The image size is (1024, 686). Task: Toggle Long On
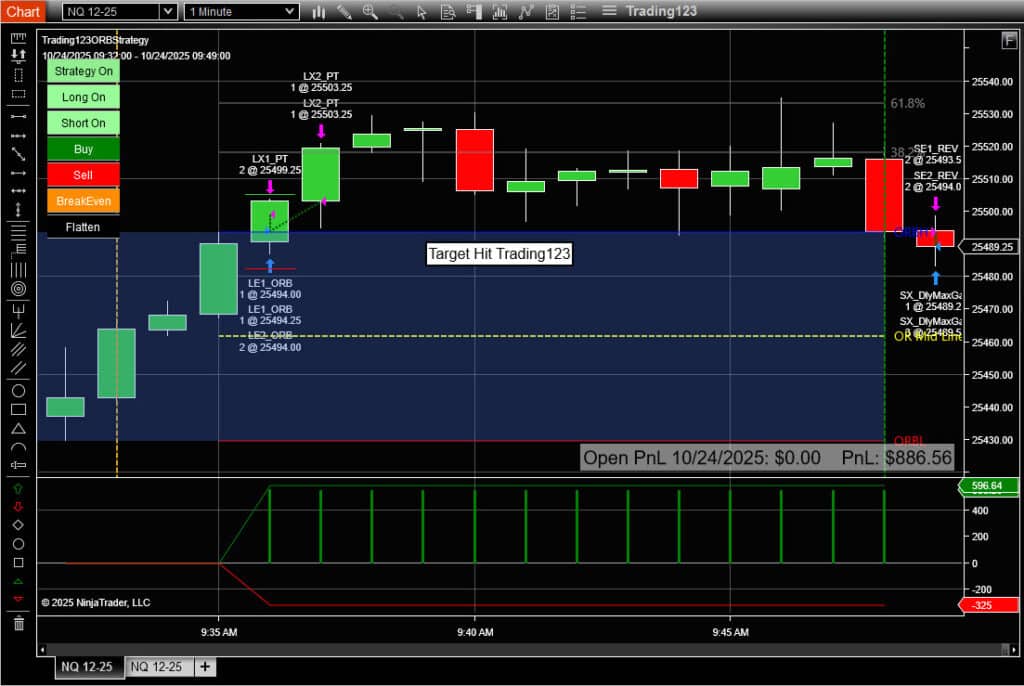[83, 97]
